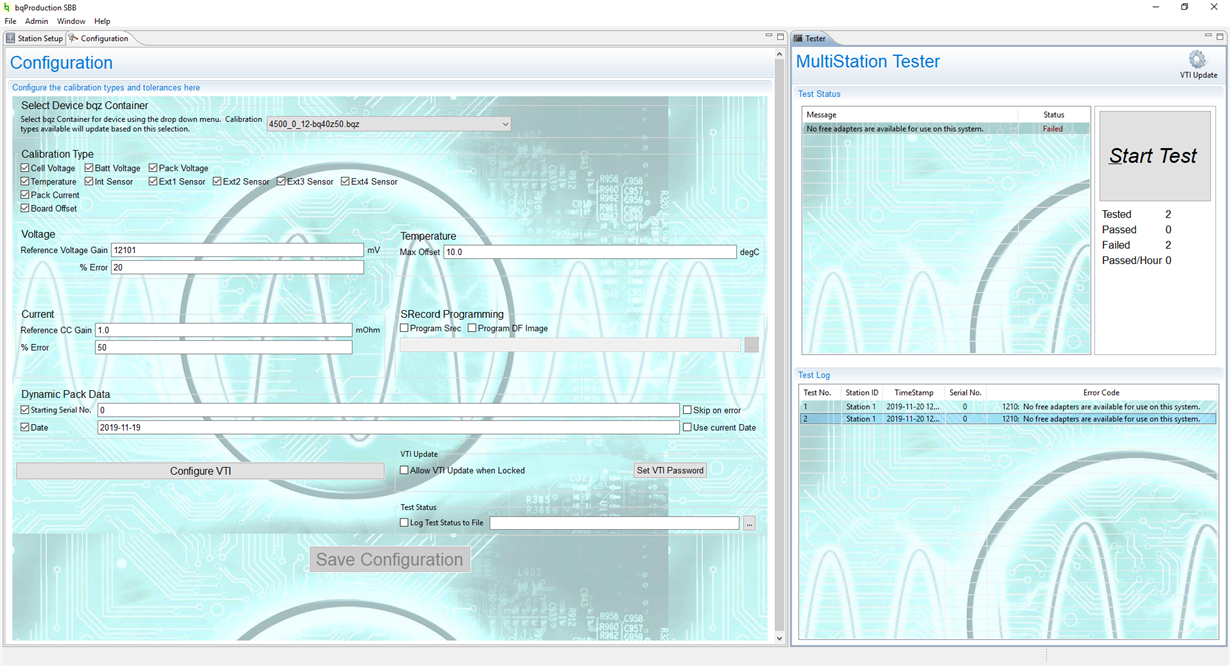Click the scroll down arrow in Configuration panel
Image resolution: width=1230 pixels, height=666 pixels.
(780, 638)
